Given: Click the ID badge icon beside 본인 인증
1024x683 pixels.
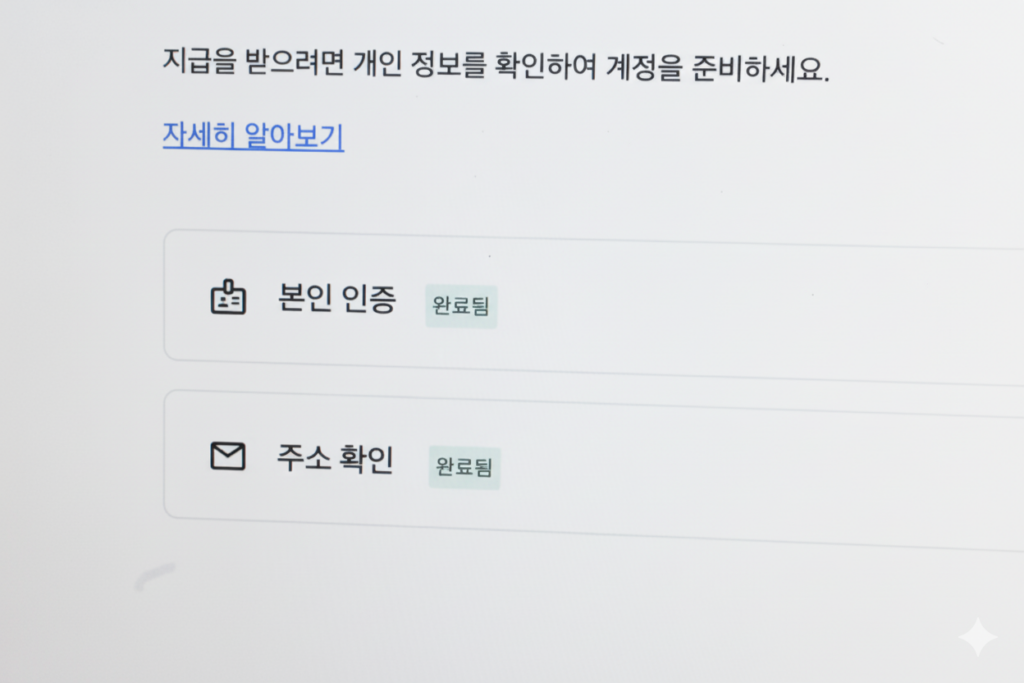Looking at the screenshot, I should [x=228, y=298].
